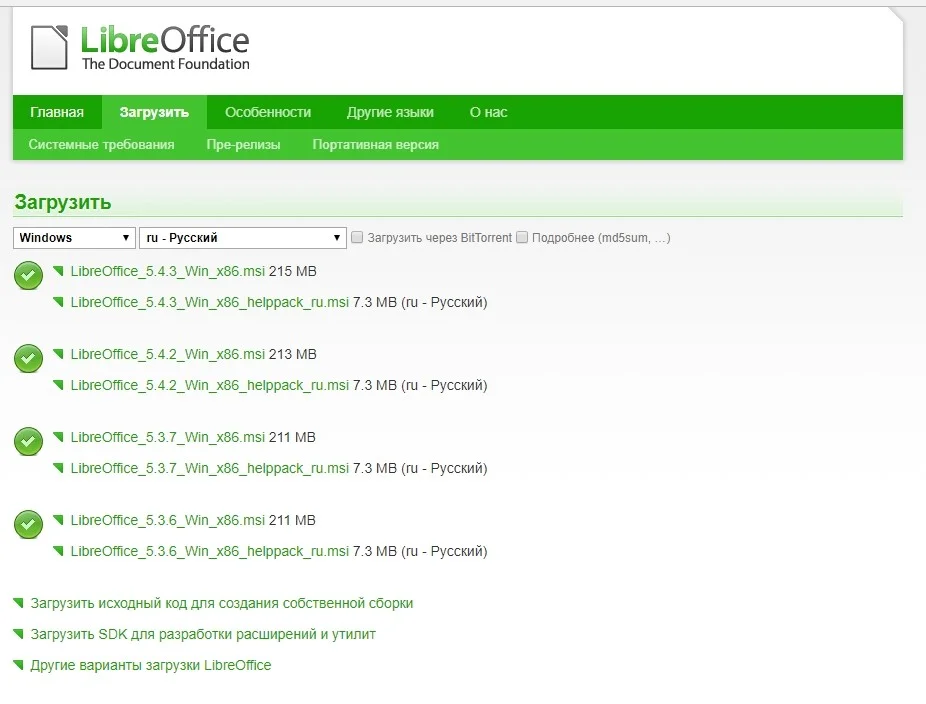Open 'Загрузить исходный код' source code link
The height and width of the screenshot is (704, 926).
tap(222, 603)
